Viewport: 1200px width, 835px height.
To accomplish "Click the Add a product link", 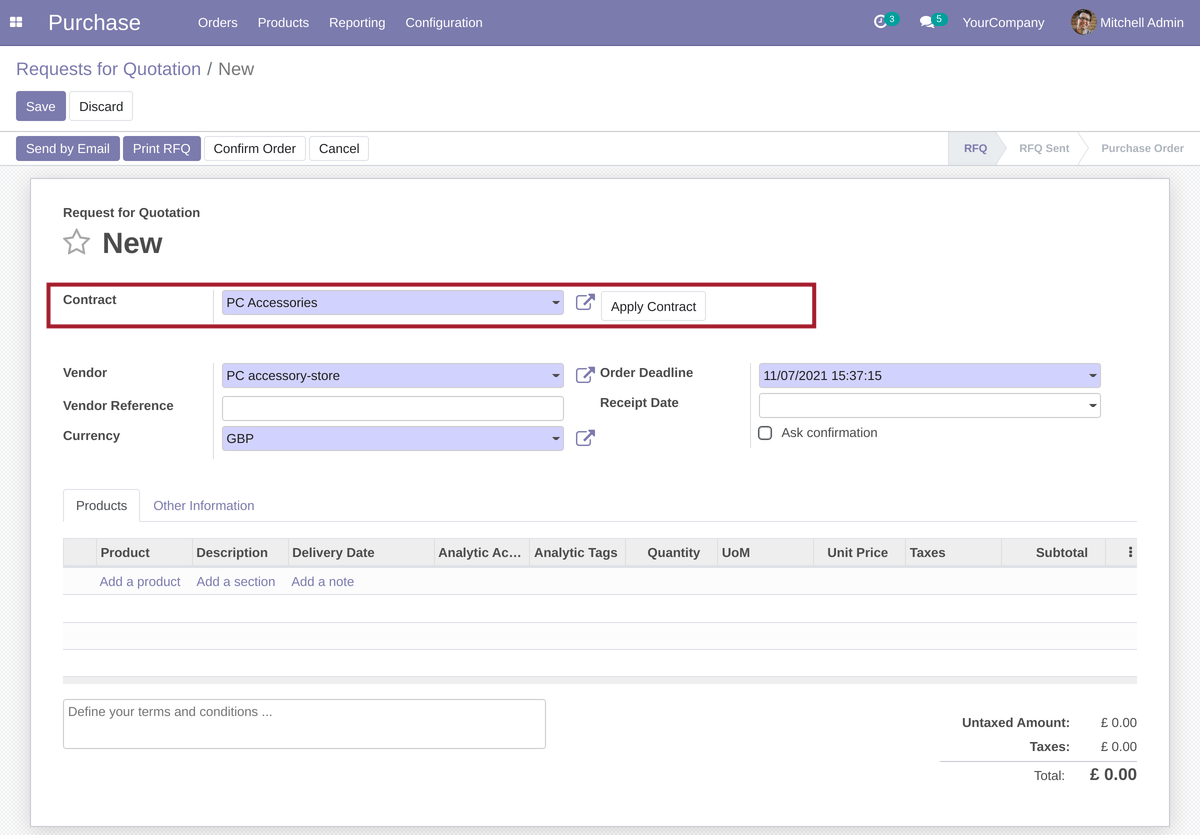I will point(140,582).
